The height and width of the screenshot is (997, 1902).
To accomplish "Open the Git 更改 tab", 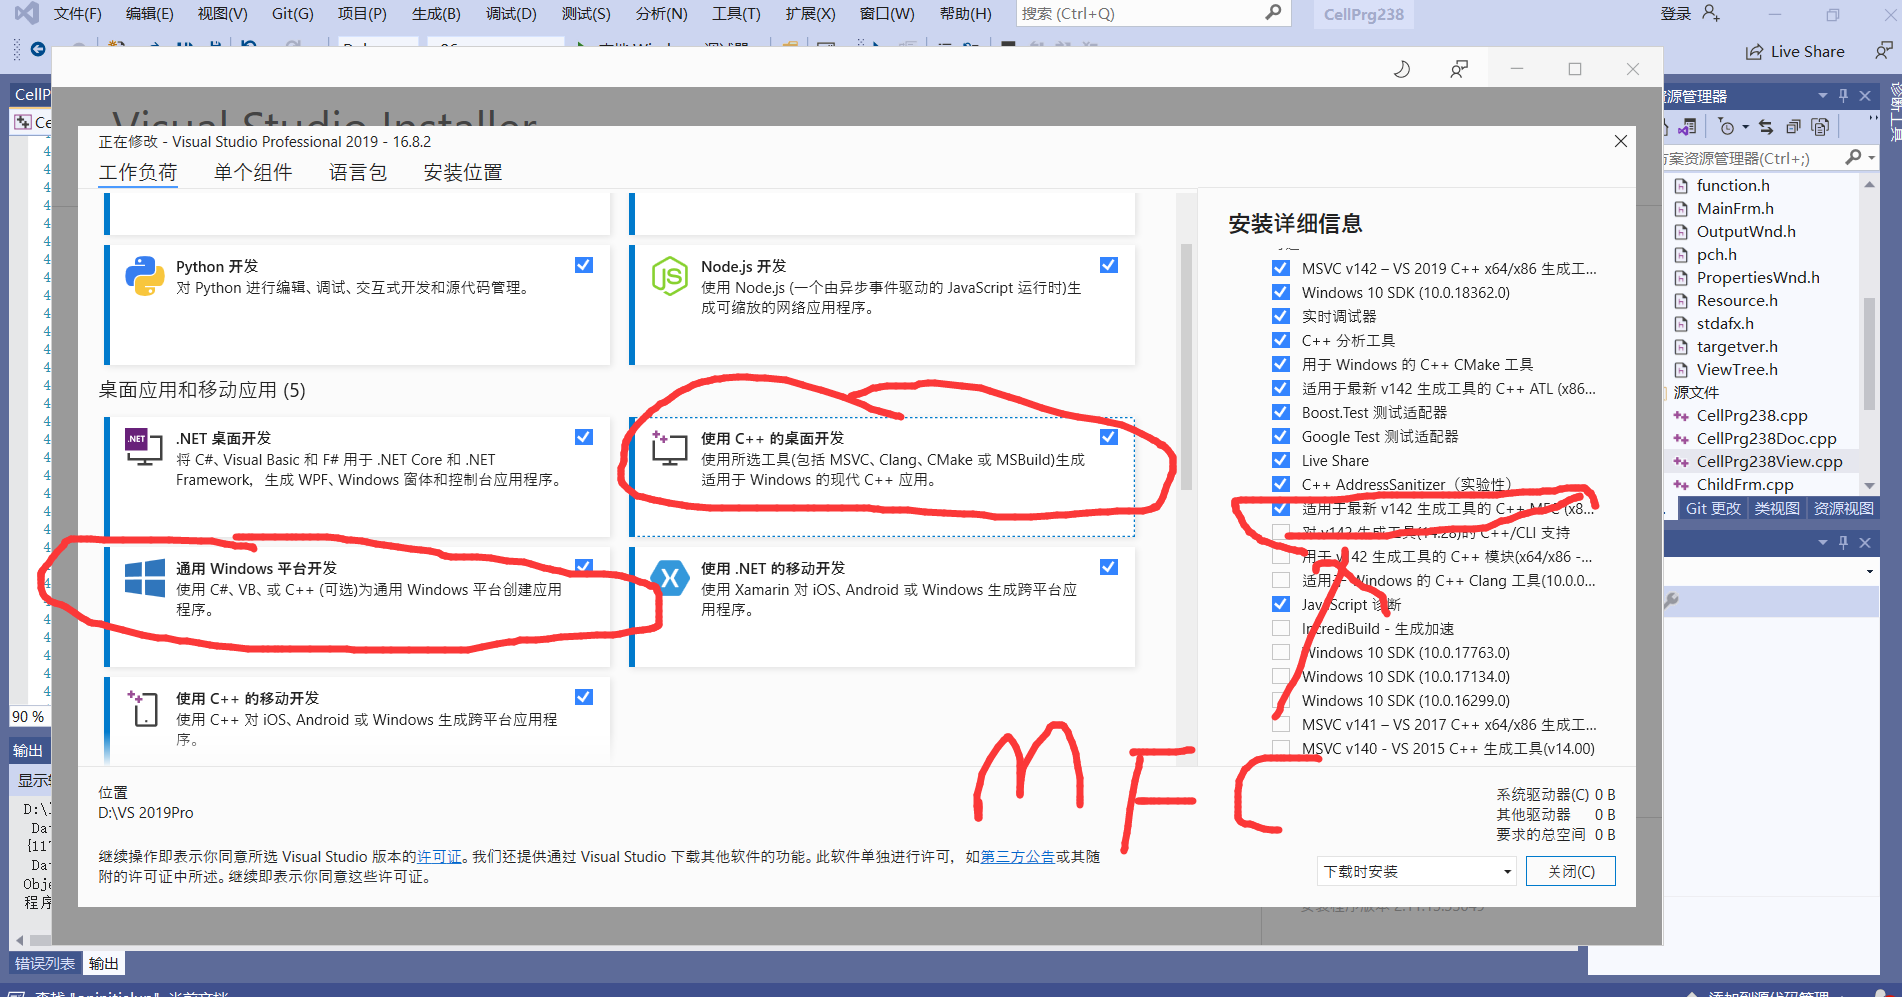I will pos(1713,508).
